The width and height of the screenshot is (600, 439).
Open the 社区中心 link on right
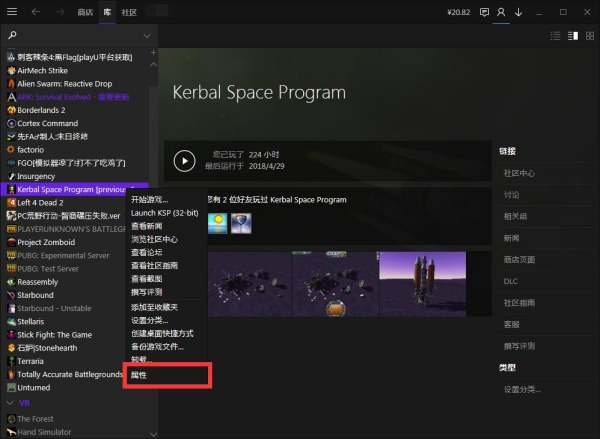coord(519,173)
